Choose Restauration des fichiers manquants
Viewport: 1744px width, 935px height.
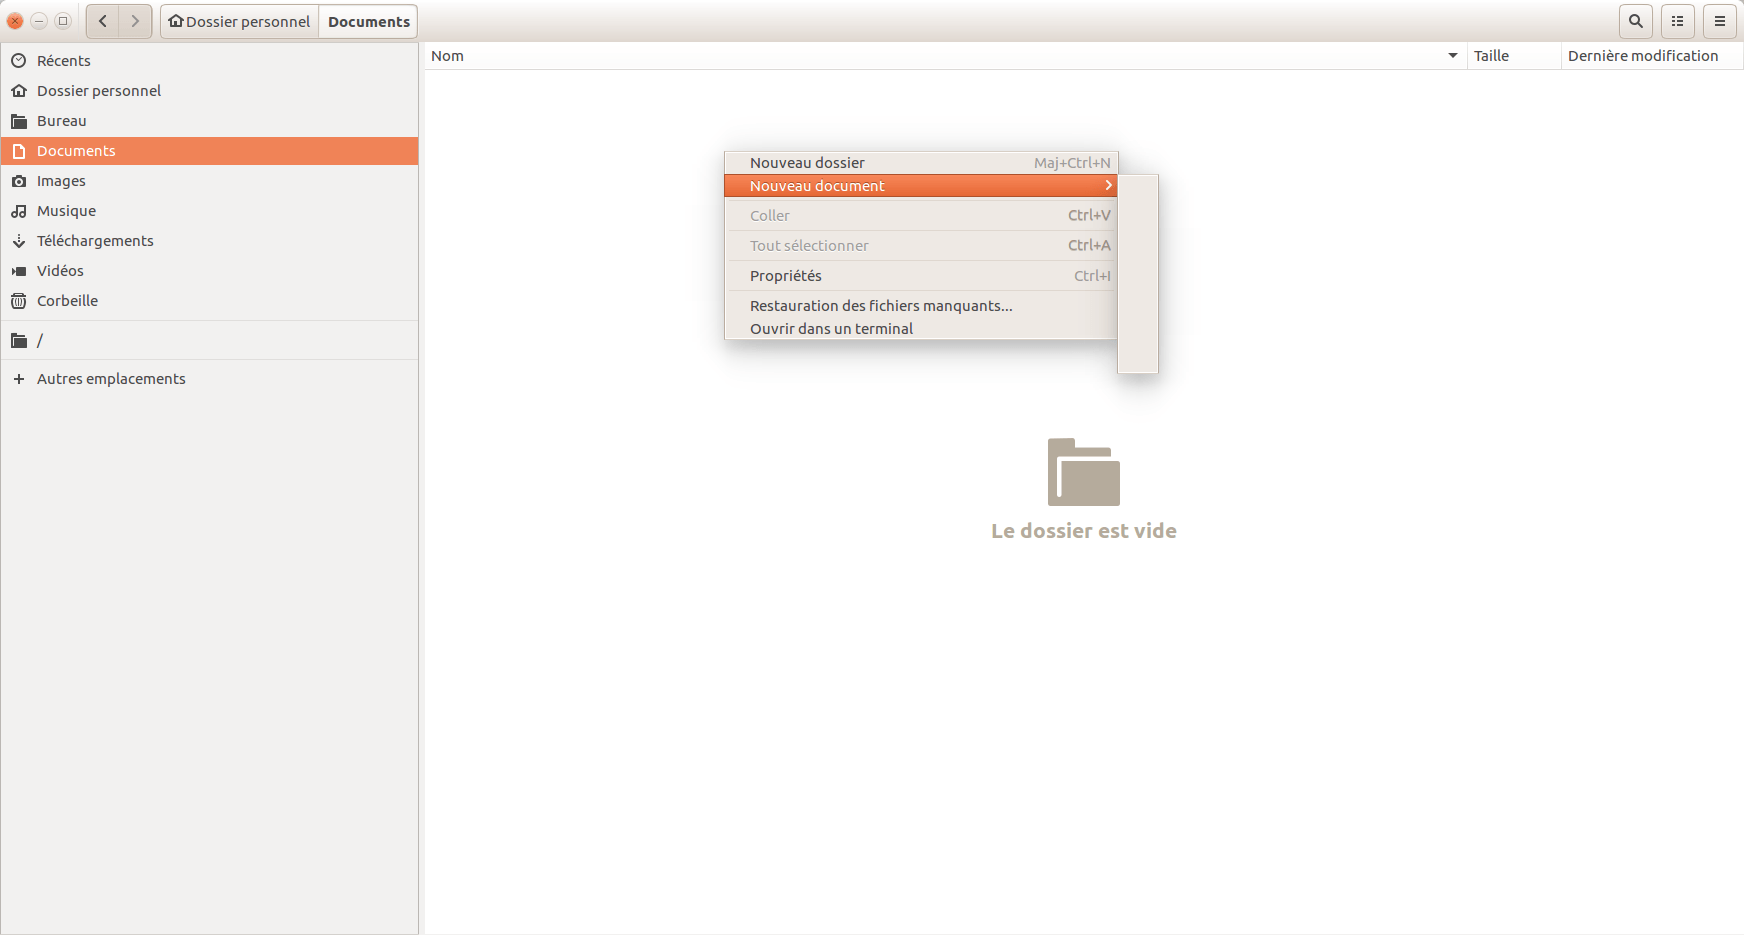click(920, 306)
